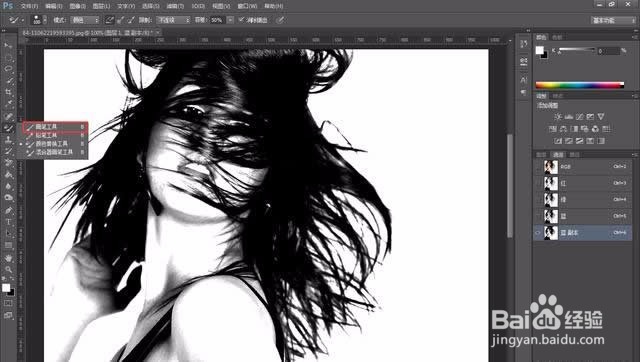Viewport: 640px width, 362px height.
Task: Select the Paint Bucket tool
Action: coord(8,175)
